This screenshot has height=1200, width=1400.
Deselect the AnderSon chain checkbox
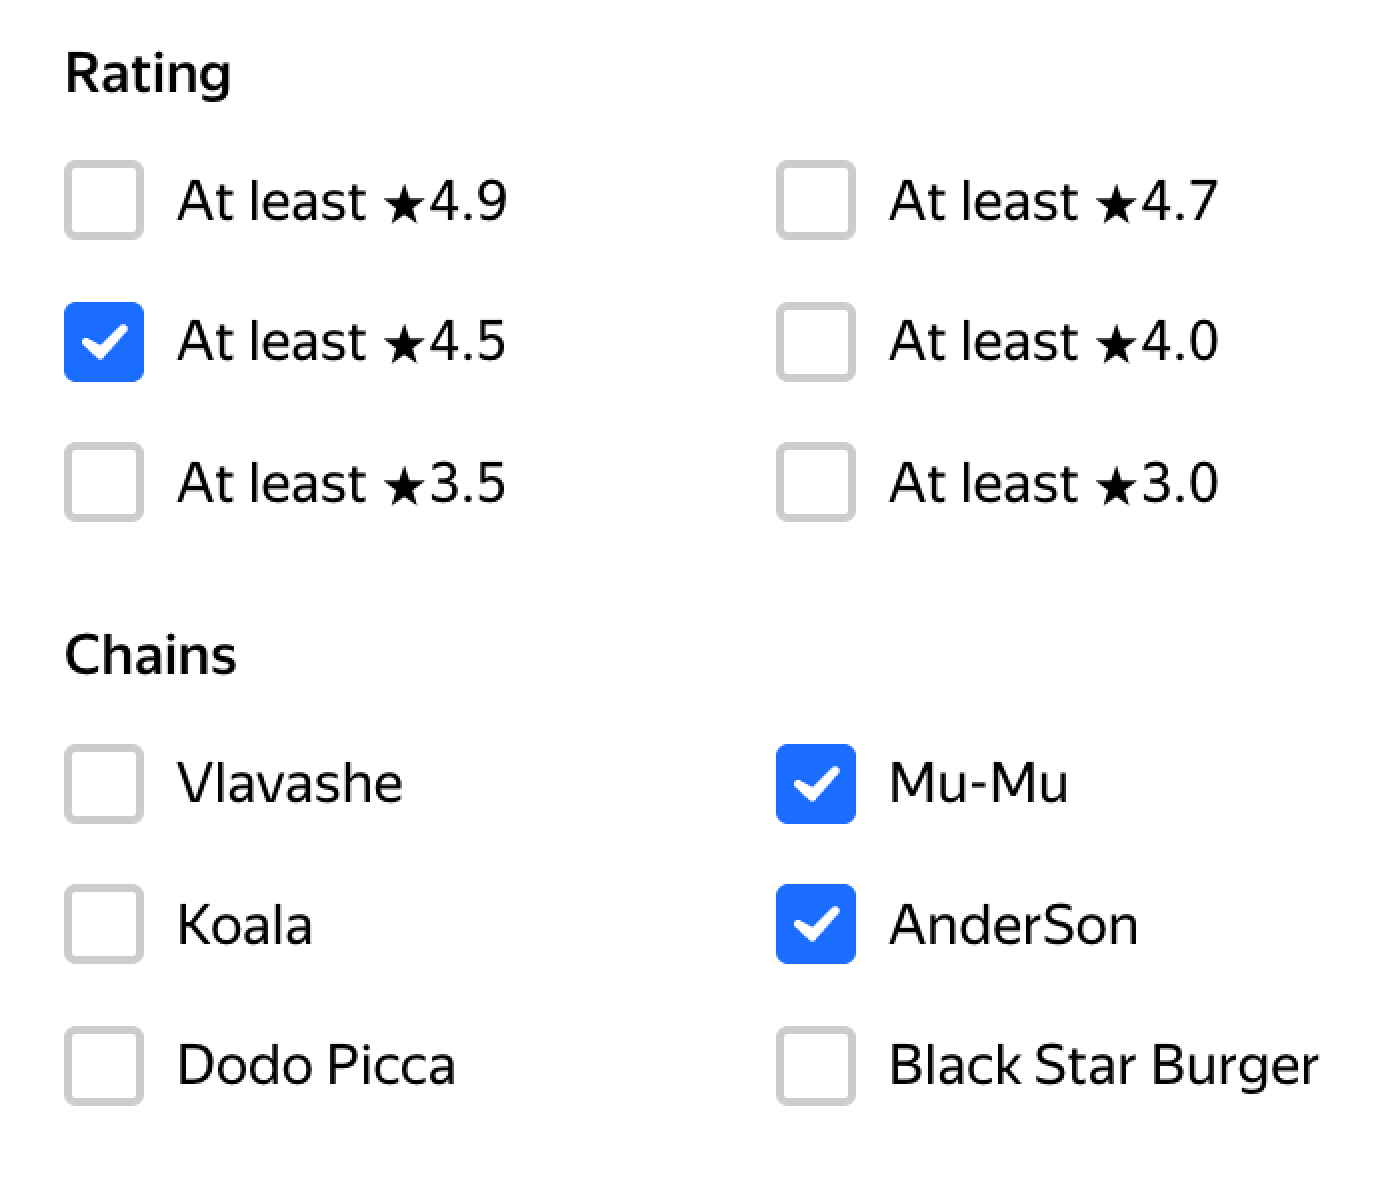coord(815,924)
